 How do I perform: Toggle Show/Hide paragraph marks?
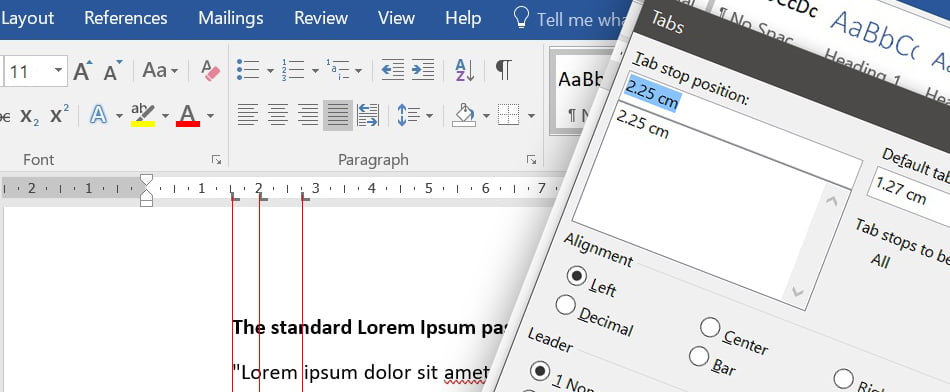coord(503,70)
